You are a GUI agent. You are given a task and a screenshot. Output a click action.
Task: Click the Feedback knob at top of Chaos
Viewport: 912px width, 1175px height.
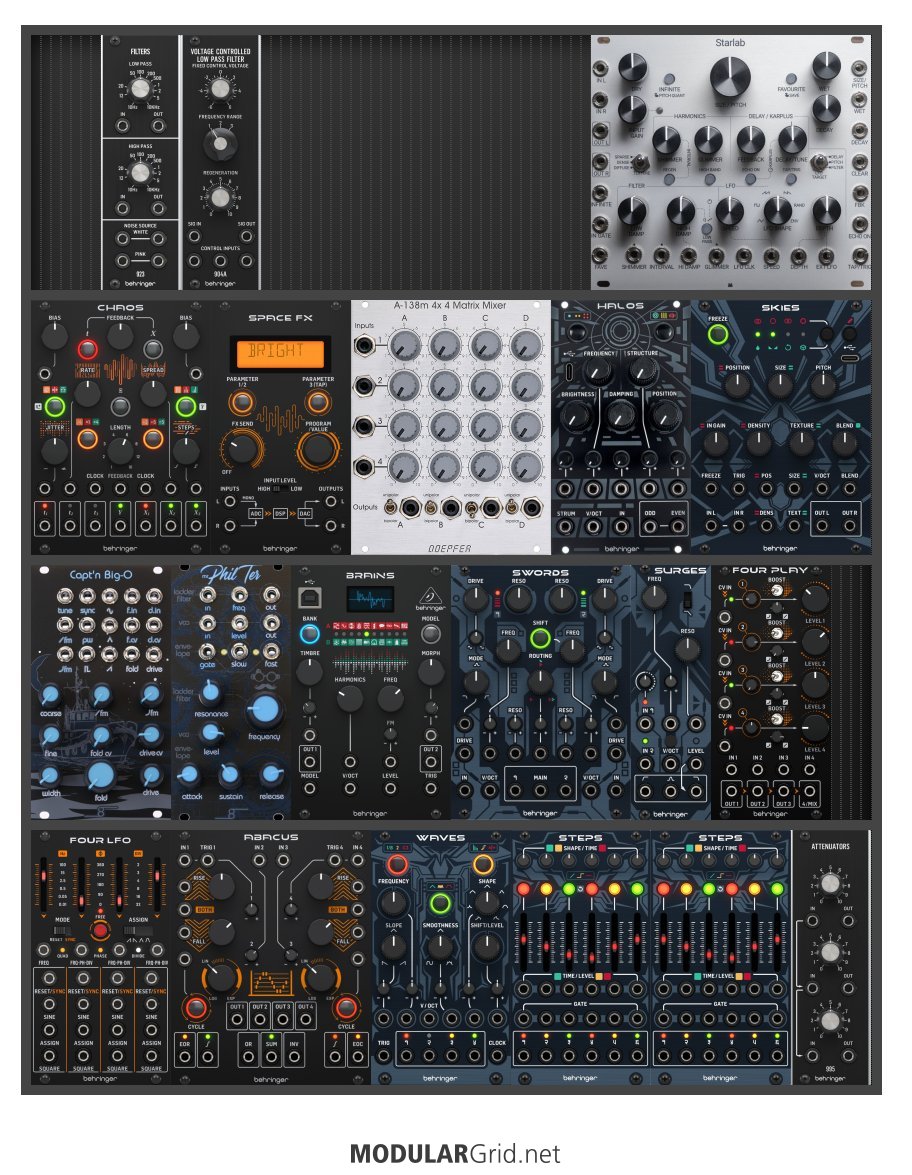[x=120, y=336]
